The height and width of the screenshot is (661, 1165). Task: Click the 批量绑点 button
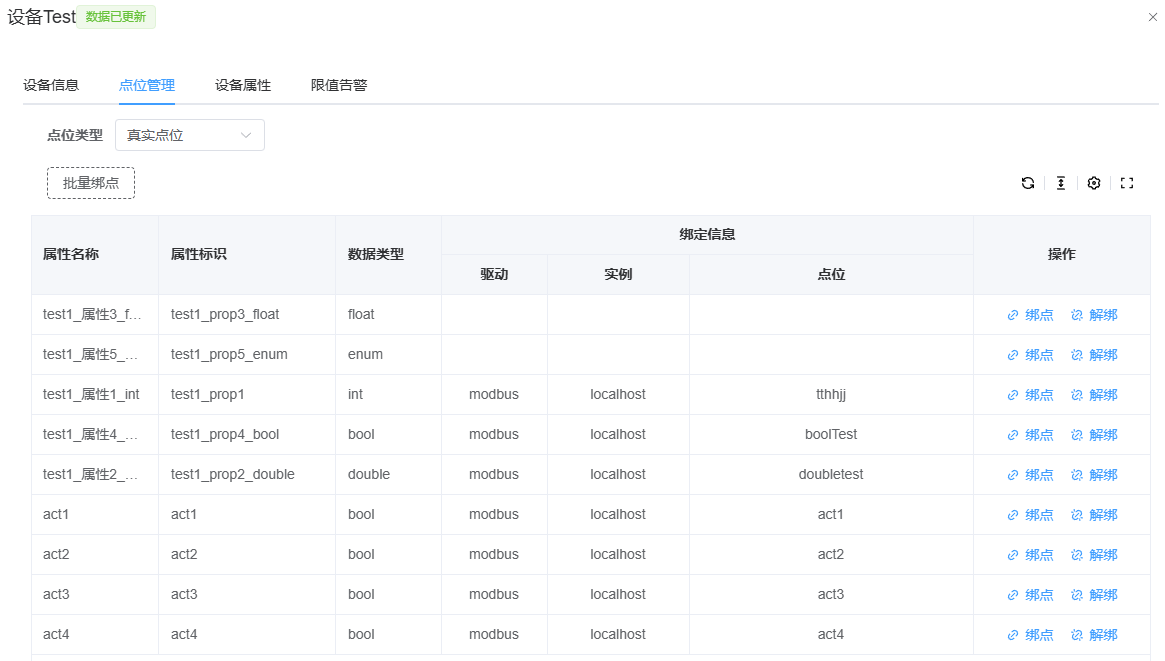[x=91, y=183]
